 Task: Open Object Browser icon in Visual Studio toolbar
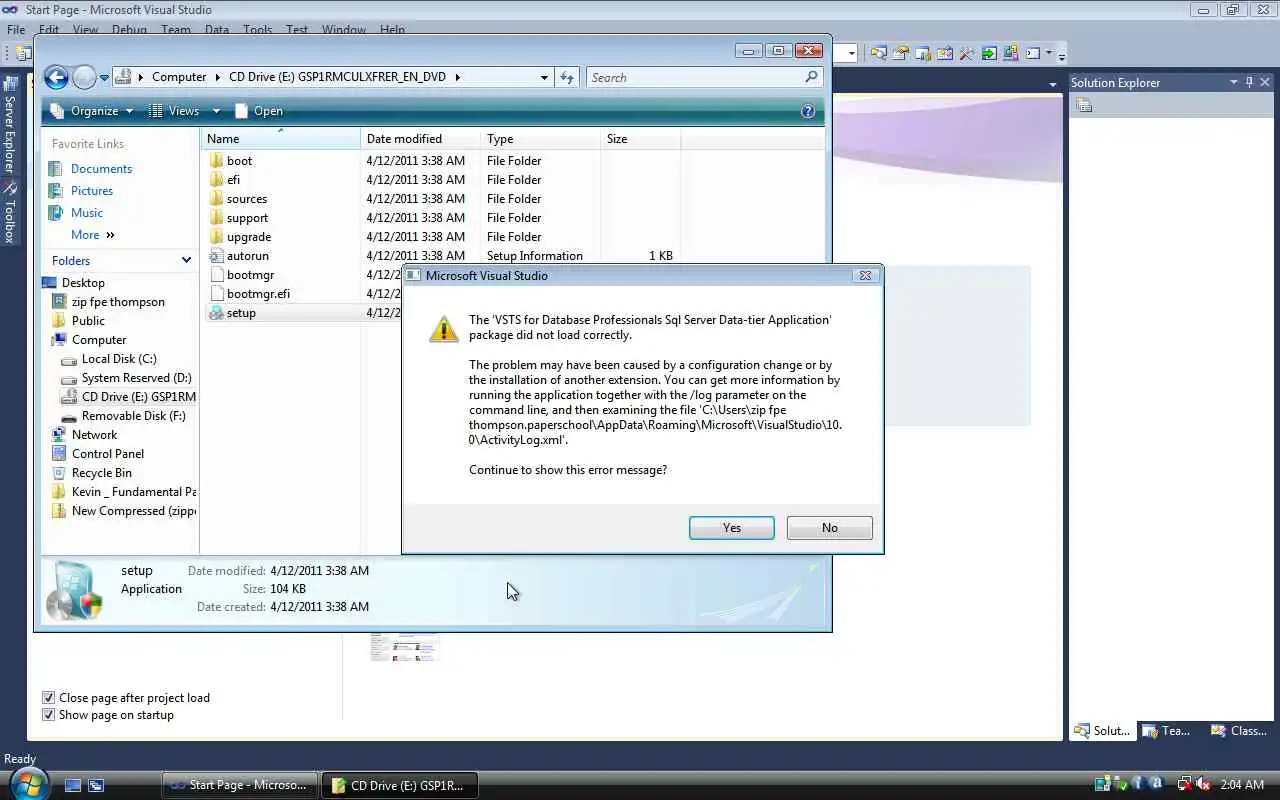tap(945, 53)
